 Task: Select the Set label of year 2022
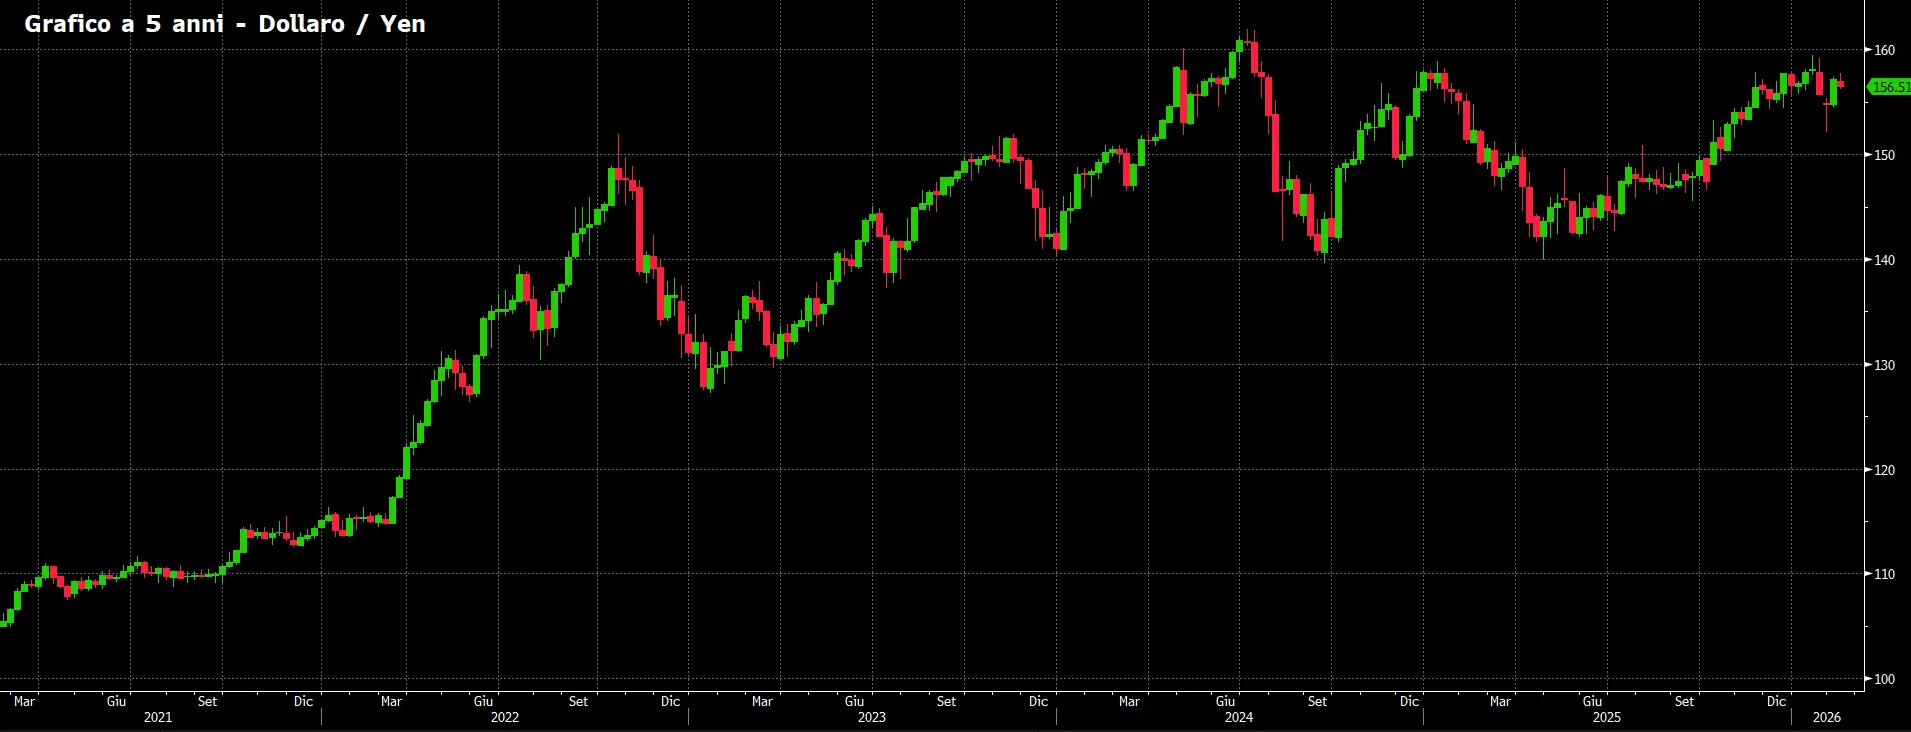[578, 701]
